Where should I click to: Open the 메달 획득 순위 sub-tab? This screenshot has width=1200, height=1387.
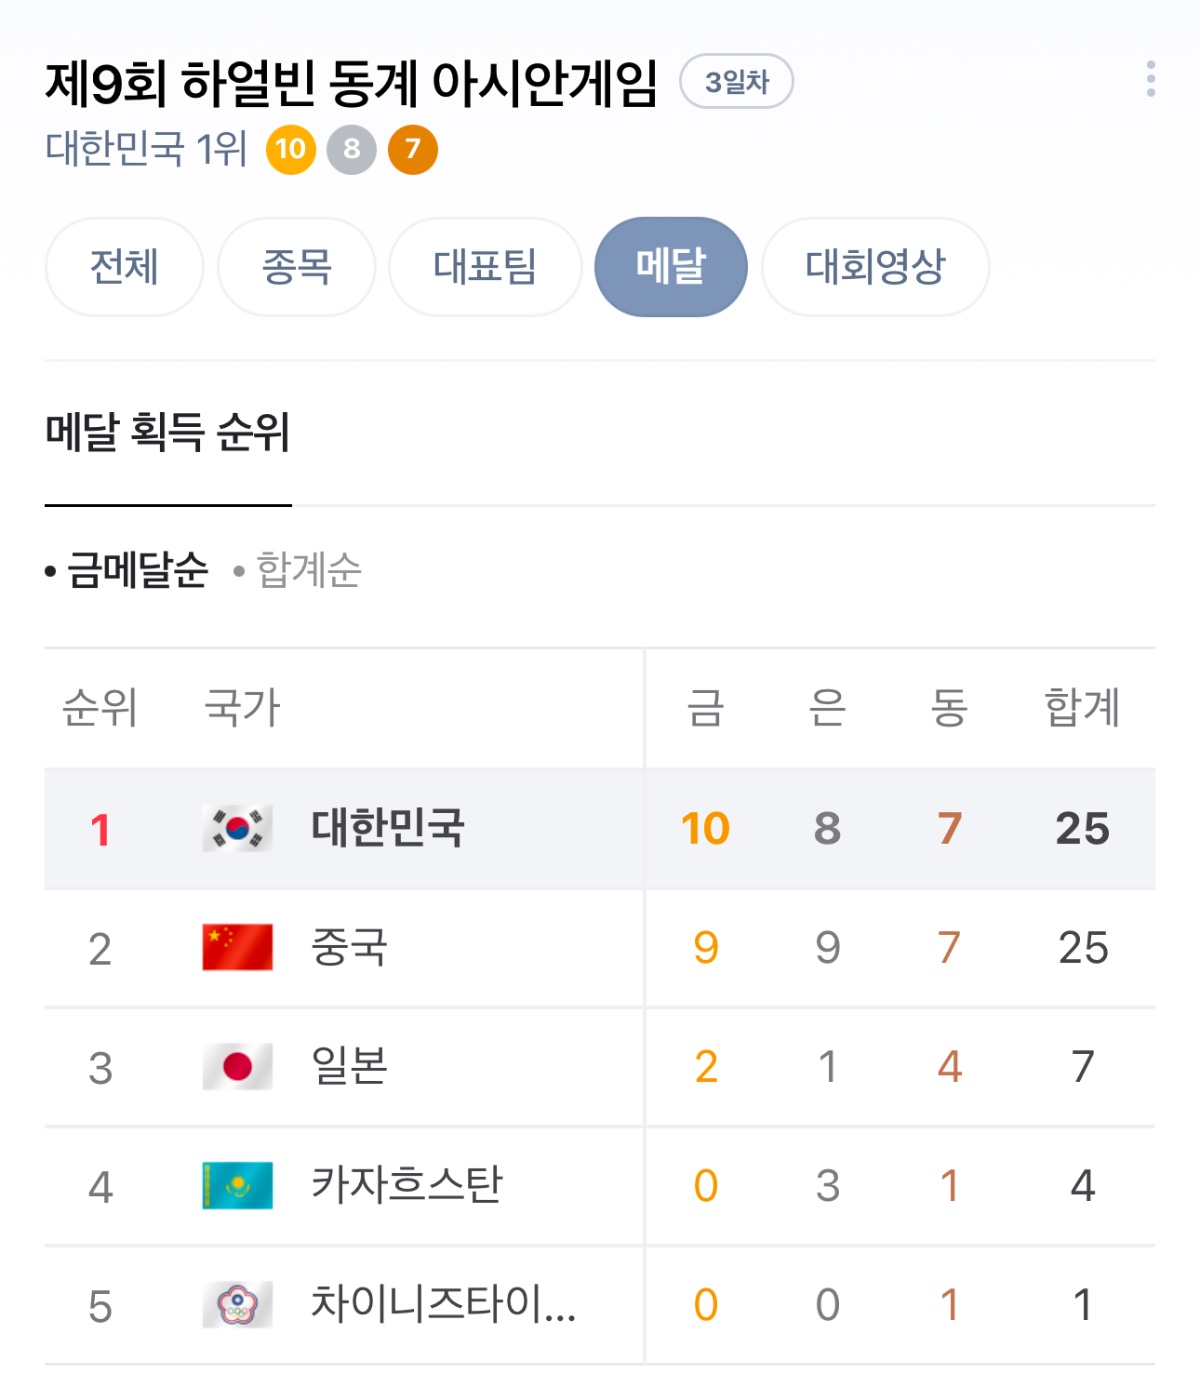point(167,433)
